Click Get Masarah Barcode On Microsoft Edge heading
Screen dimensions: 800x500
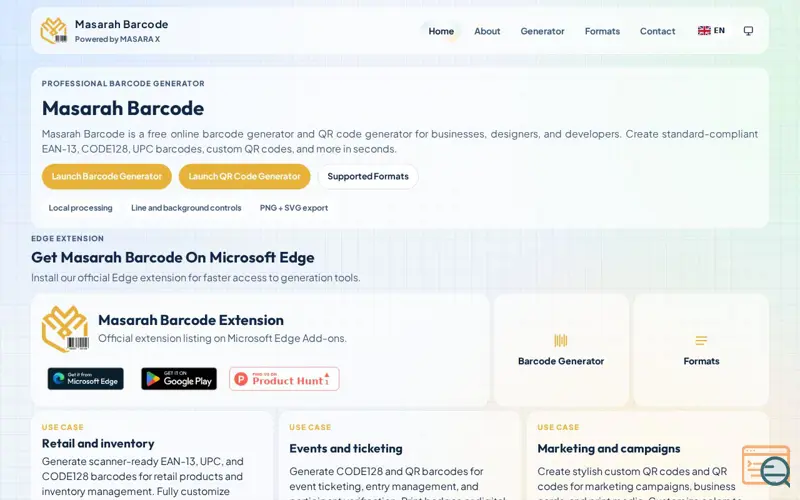click(x=172, y=258)
